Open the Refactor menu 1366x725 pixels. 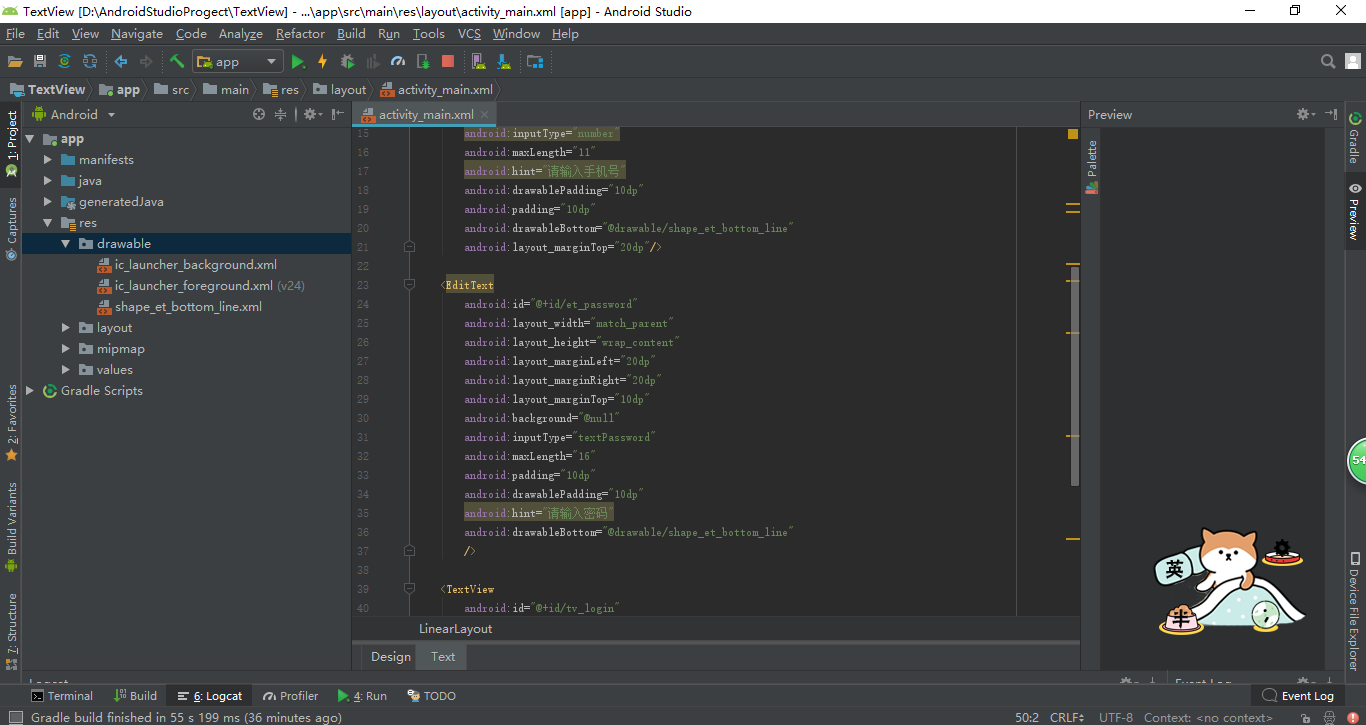pyautogui.click(x=300, y=33)
